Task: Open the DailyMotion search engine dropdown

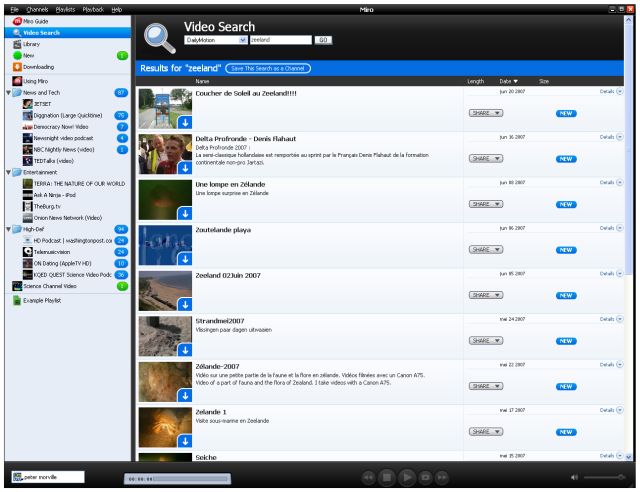Action: tap(216, 40)
